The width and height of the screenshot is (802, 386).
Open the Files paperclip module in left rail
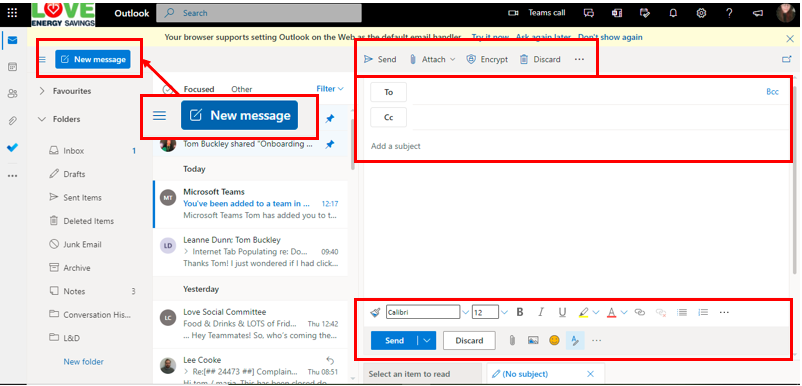point(12,121)
